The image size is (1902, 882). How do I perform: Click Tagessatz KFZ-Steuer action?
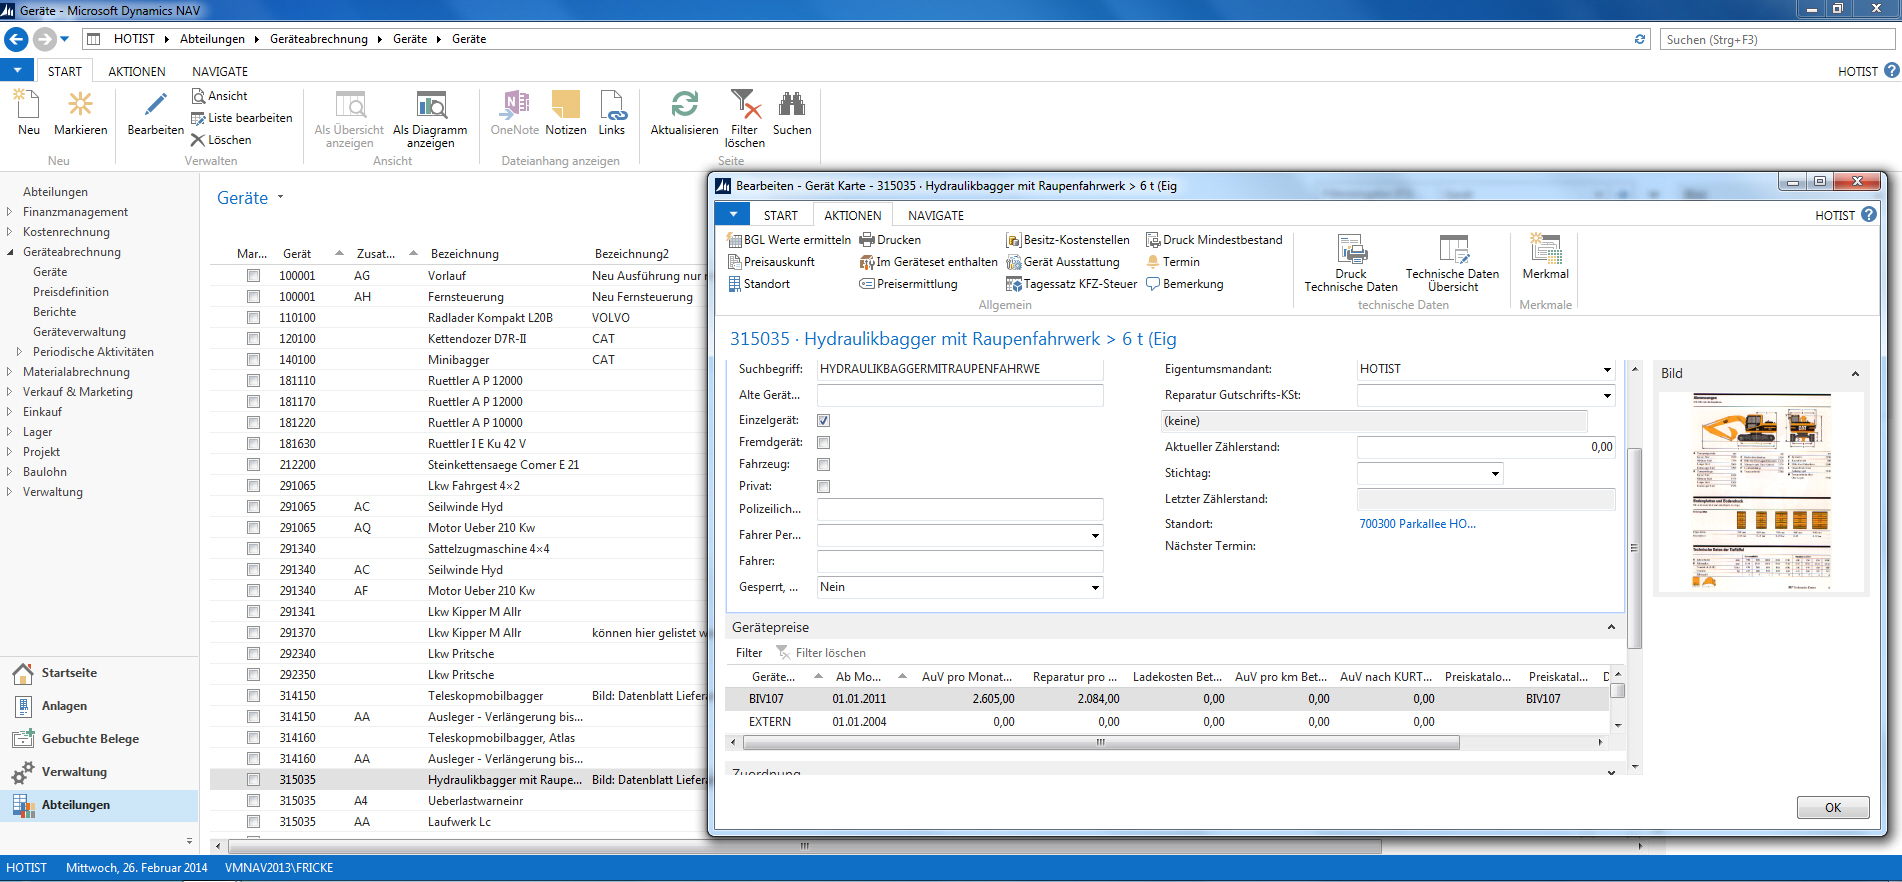coord(1072,284)
